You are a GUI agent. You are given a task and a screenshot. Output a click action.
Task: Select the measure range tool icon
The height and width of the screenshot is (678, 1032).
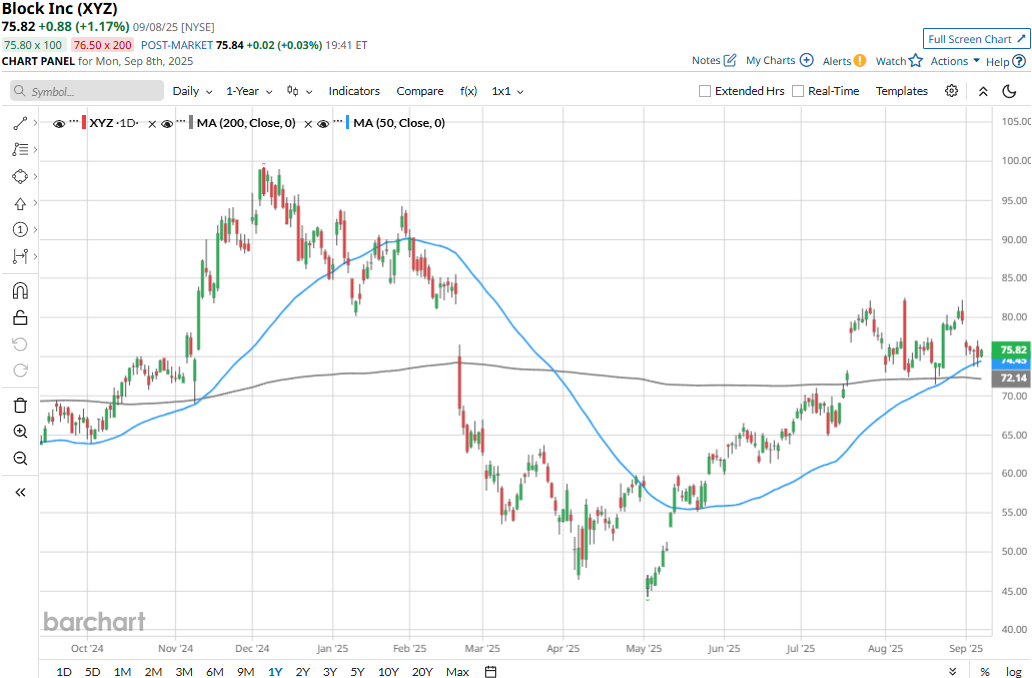[x=20, y=256]
